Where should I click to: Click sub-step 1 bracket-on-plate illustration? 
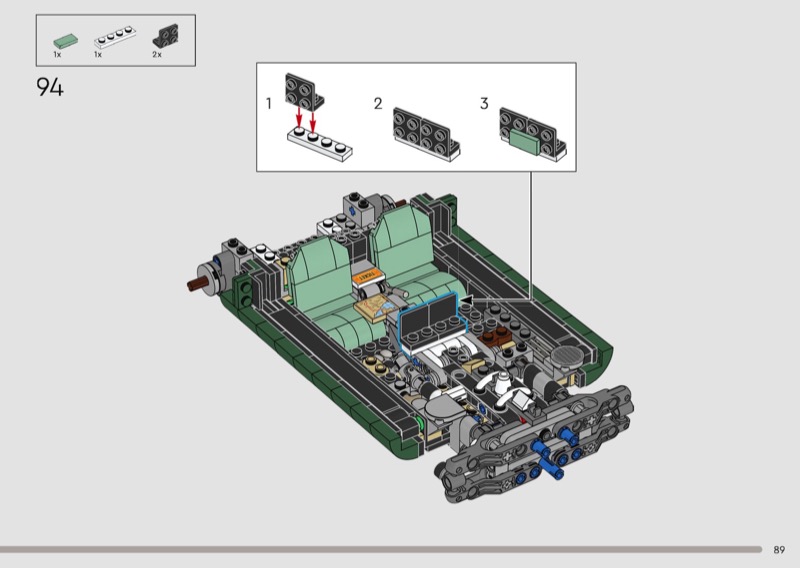tap(318, 117)
